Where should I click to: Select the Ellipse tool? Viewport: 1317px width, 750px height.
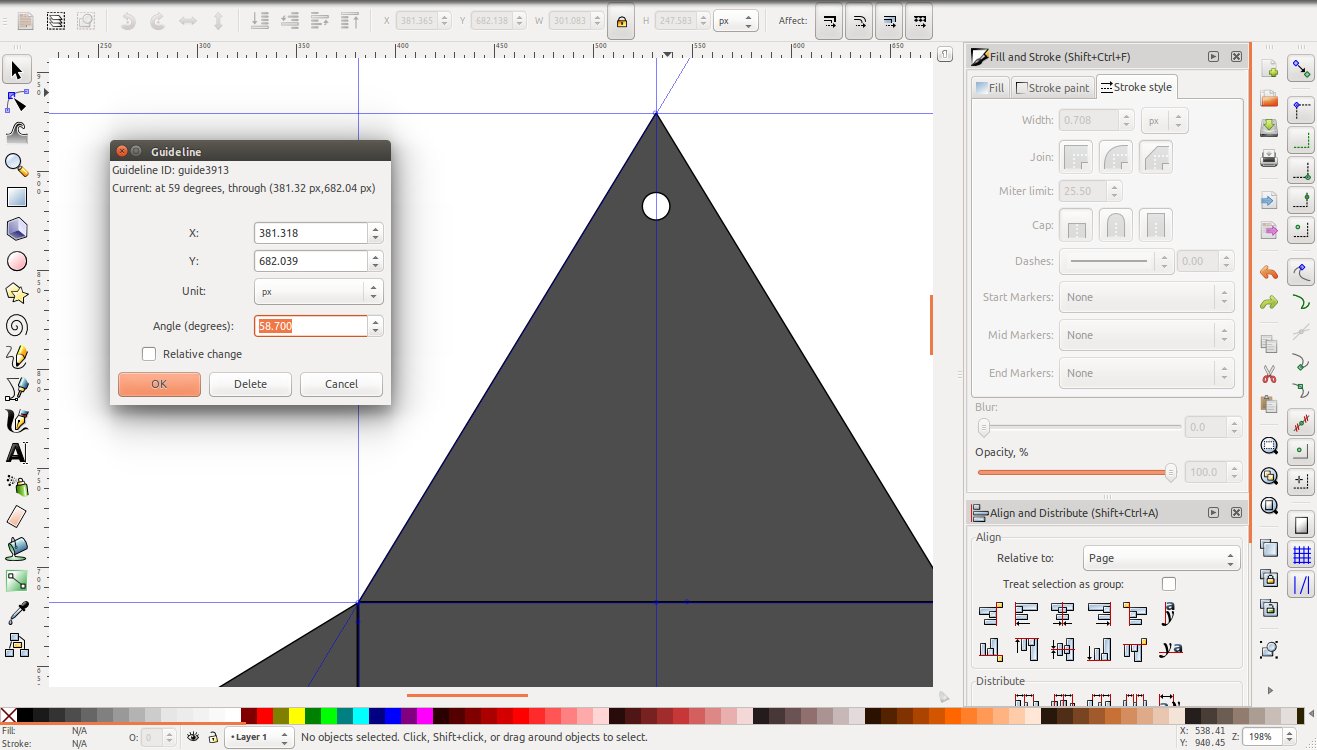[x=16, y=261]
